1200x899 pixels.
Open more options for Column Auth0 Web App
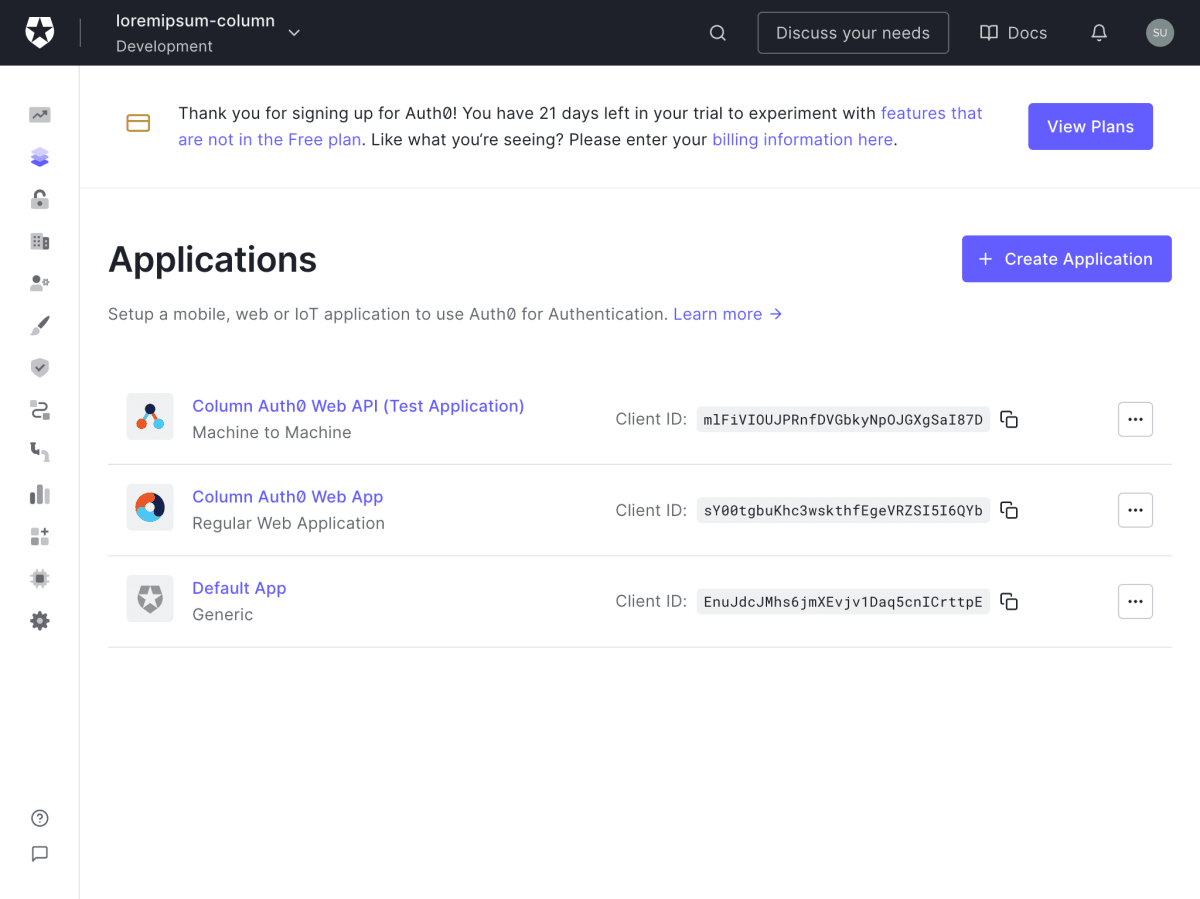point(1135,510)
